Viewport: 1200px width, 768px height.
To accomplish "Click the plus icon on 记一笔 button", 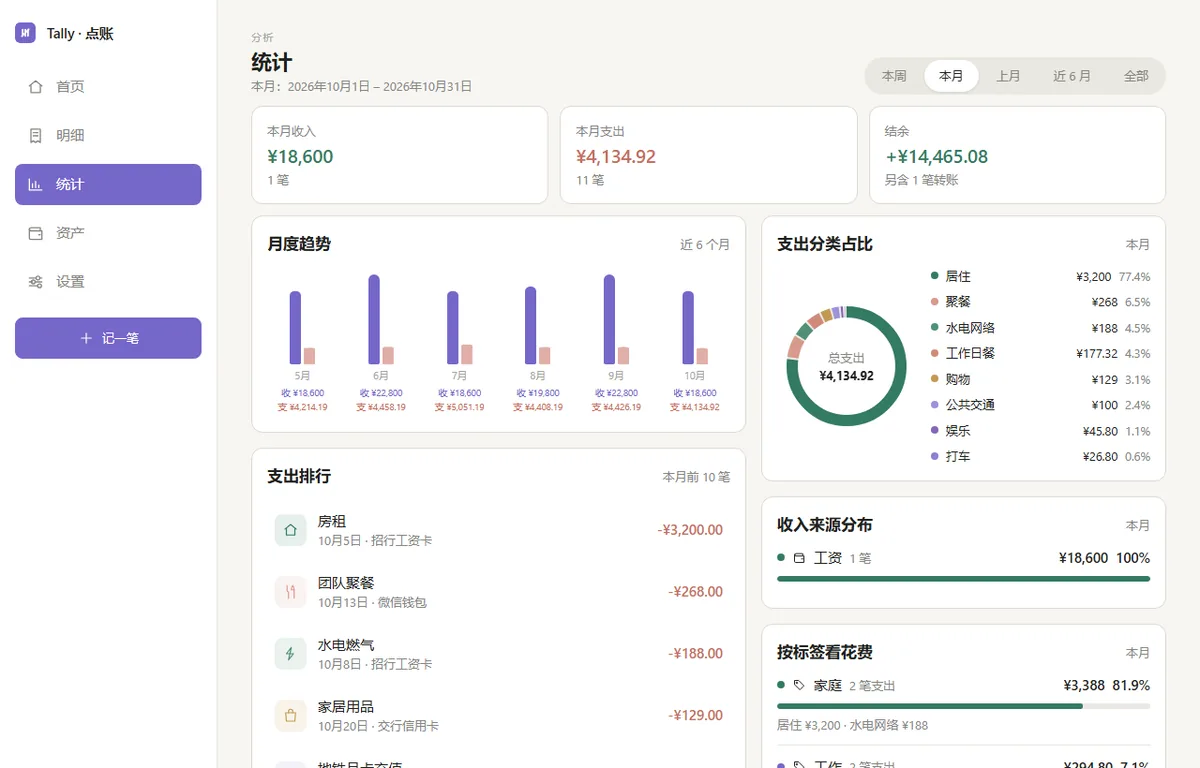I will point(86,338).
